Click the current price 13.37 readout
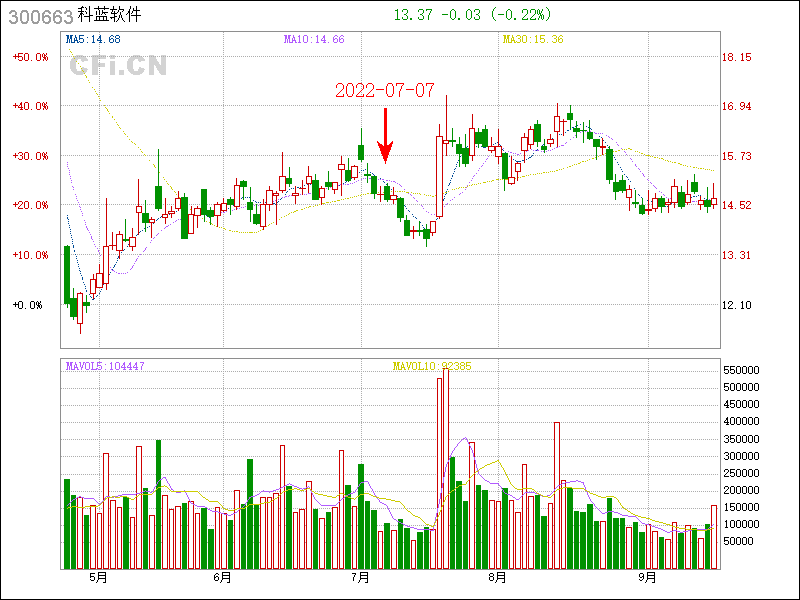 click(414, 15)
